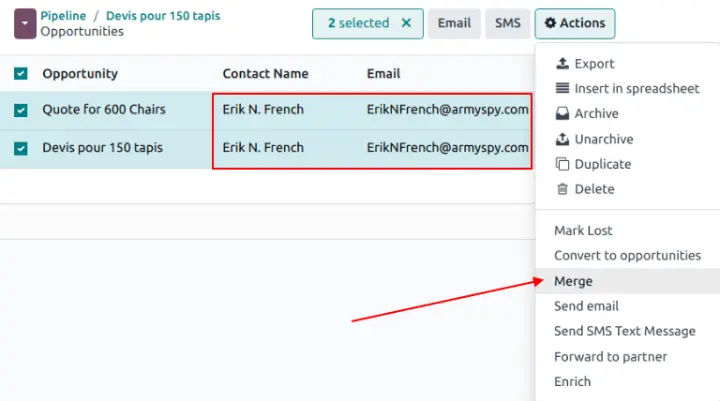The image size is (720, 401).
Task: Choose Merge from the Actions menu
Action: coord(573,281)
